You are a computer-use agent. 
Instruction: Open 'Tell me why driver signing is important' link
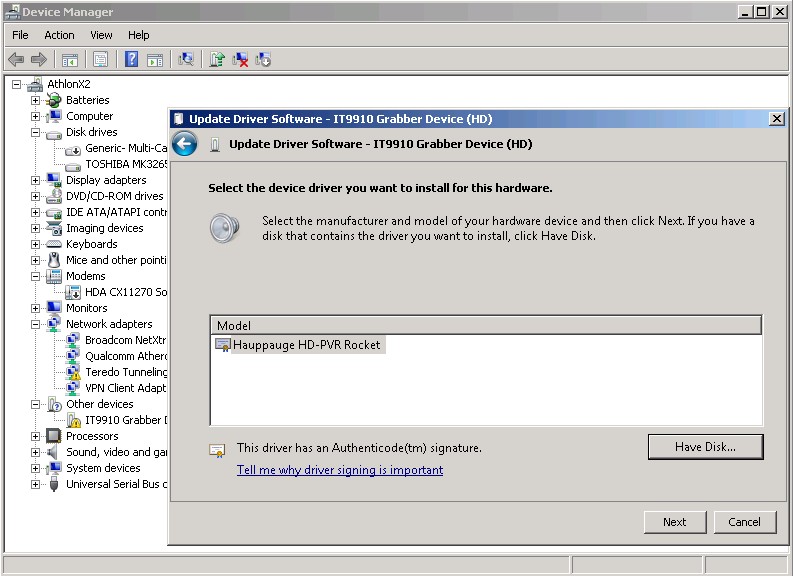pyautogui.click(x=340, y=470)
